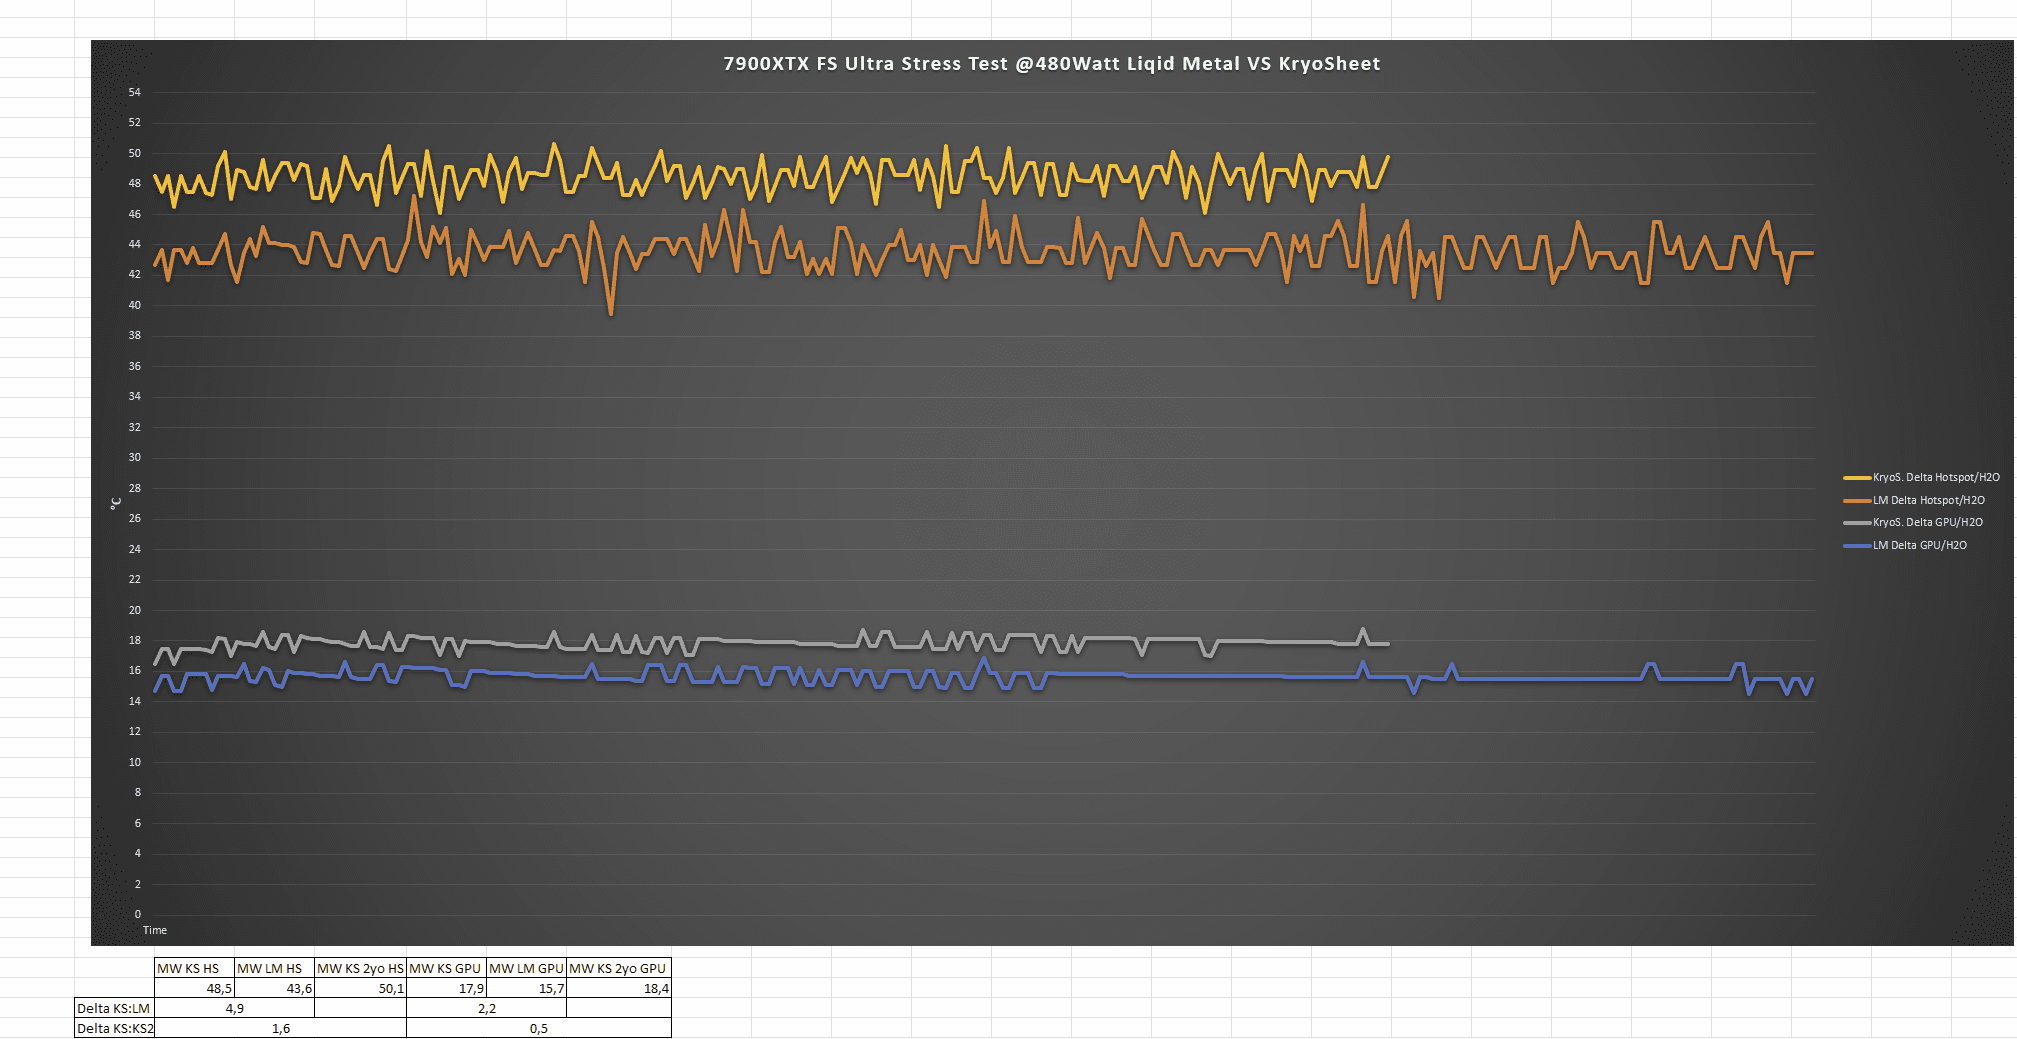Click the cell containing '50,1'

pyautogui.click(x=361, y=988)
